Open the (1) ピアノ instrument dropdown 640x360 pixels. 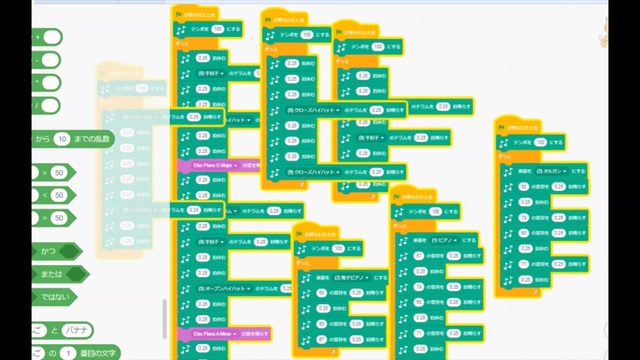pyautogui.click(x=444, y=240)
